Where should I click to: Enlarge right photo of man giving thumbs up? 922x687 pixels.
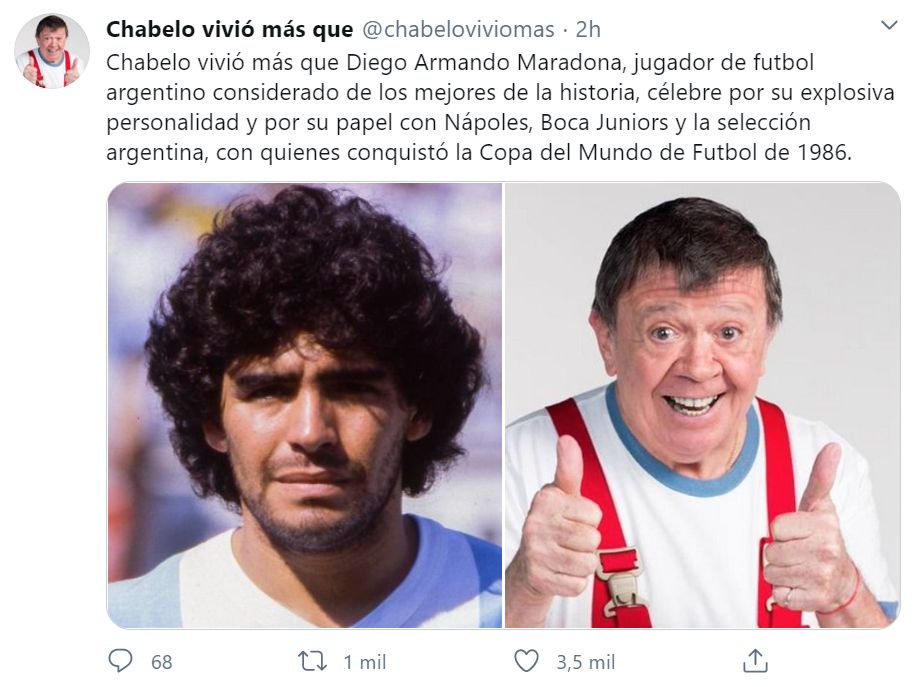[703, 405]
